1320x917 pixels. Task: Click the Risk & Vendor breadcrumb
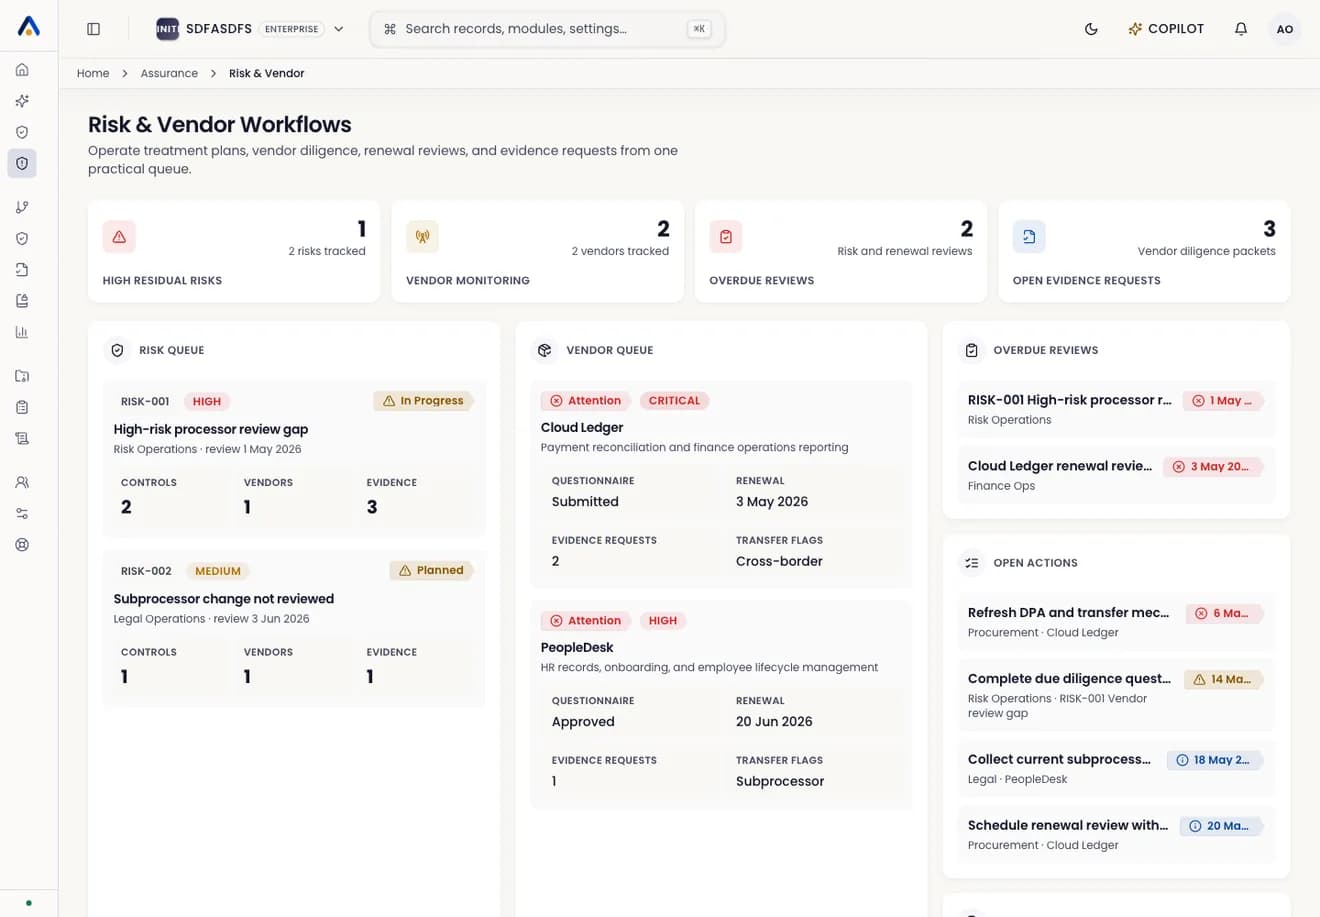point(266,73)
